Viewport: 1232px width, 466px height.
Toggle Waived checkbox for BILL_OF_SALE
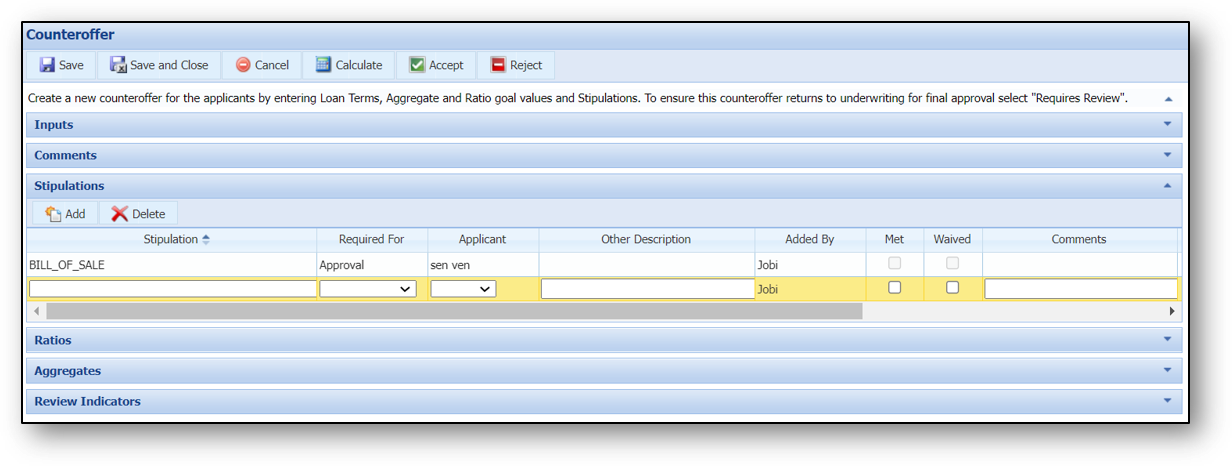(x=953, y=263)
